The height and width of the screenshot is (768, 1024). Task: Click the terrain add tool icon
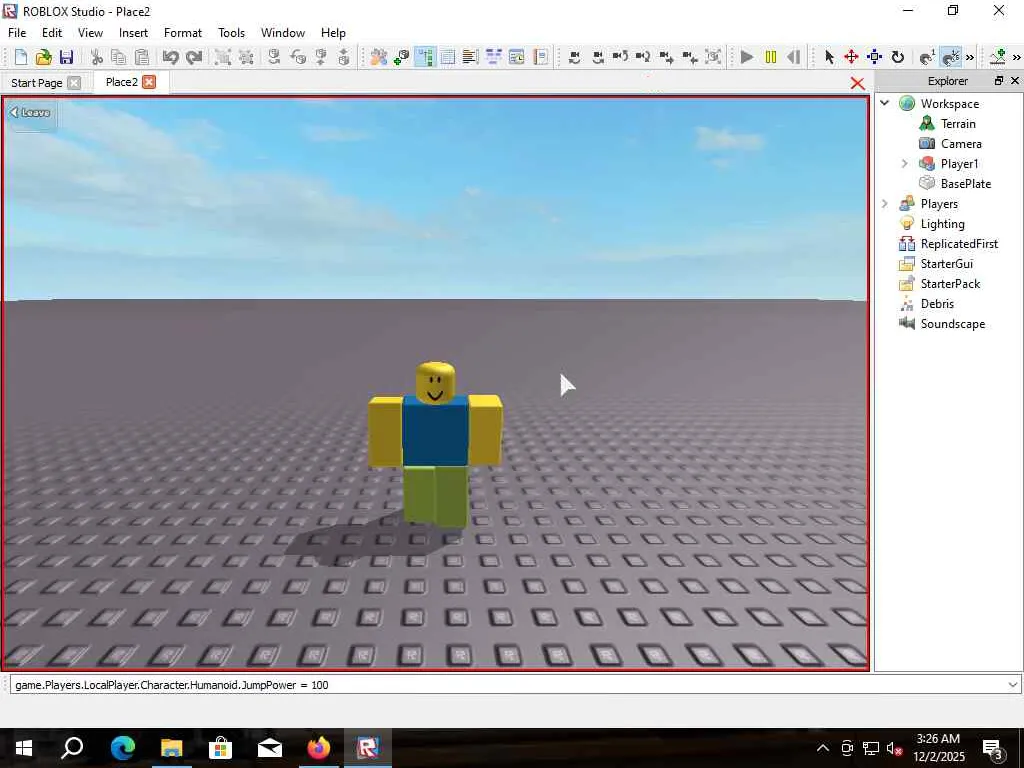pyautogui.click(x=998, y=57)
